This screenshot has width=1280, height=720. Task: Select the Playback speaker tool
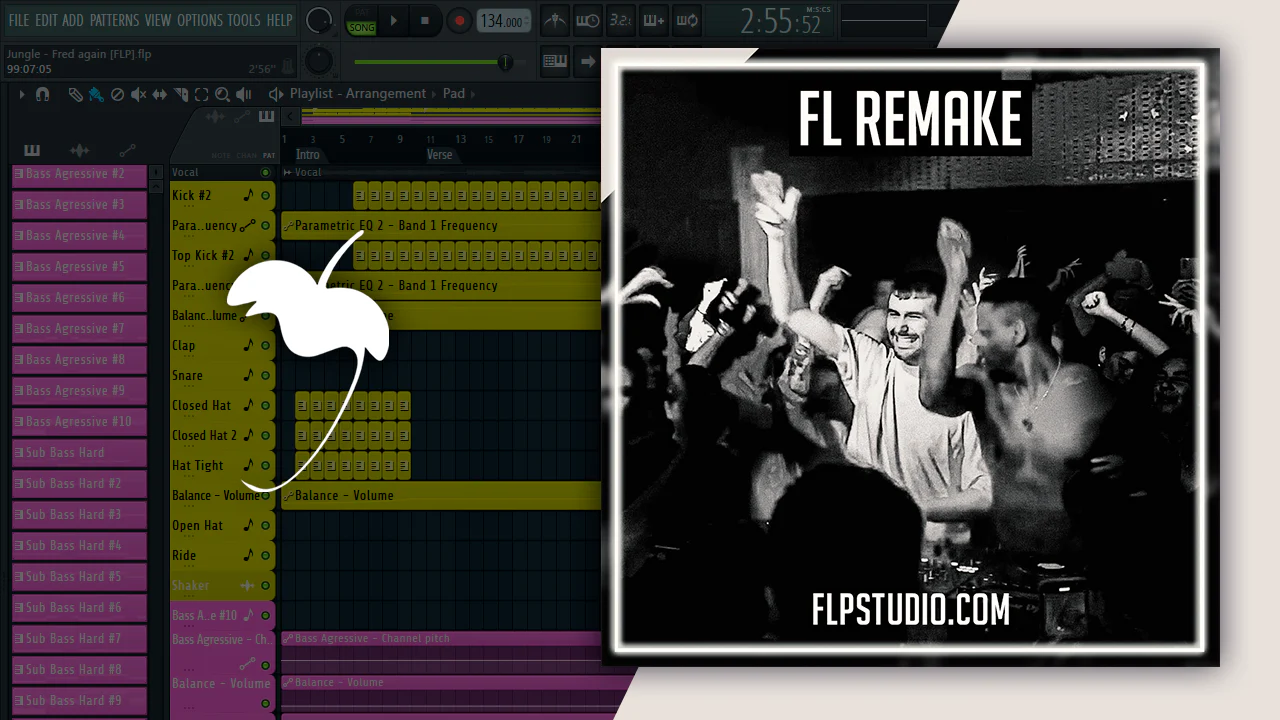pyautogui.click(x=245, y=94)
